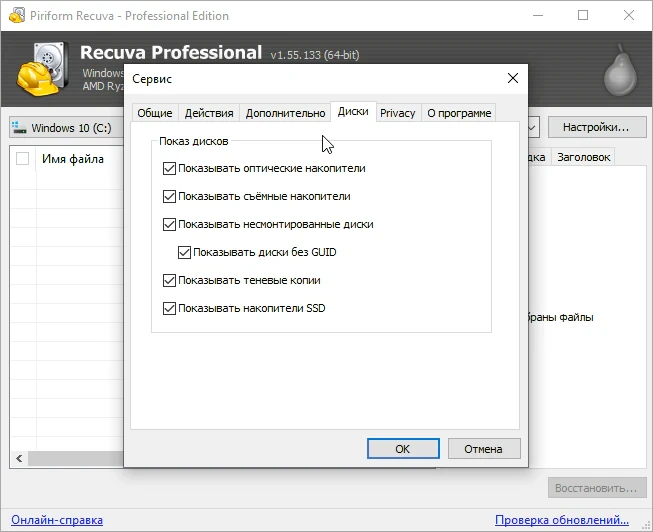This screenshot has width=653, height=532.
Task: Click the Piriform pear logo icon
Action: [621, 70]
